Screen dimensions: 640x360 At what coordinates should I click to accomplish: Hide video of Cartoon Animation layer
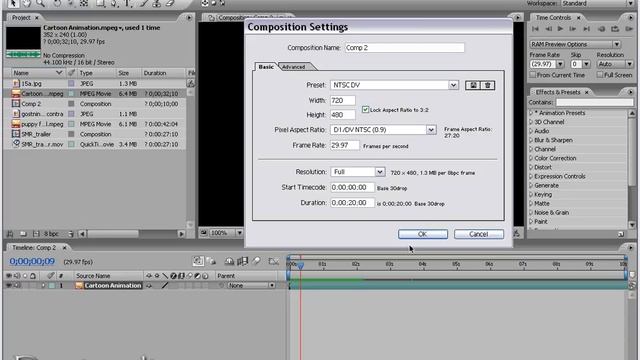9,285
